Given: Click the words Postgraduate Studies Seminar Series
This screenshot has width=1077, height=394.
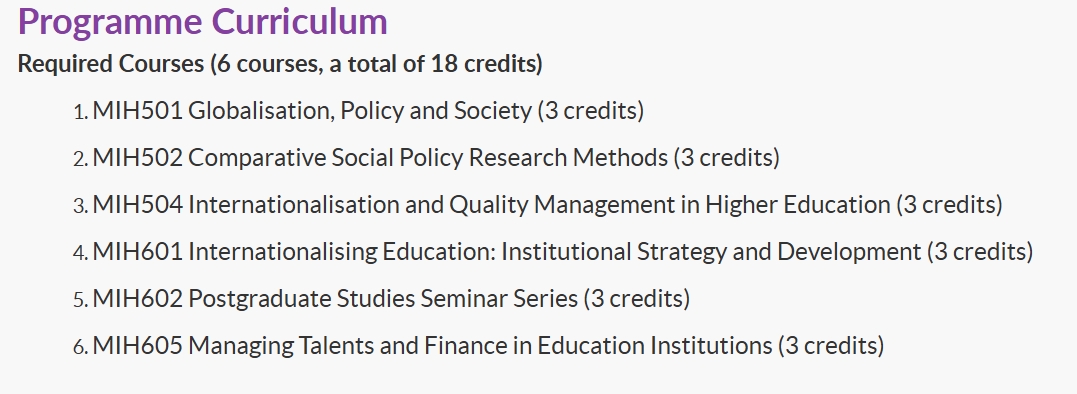Looking at the screenshot, I should 383,299.
